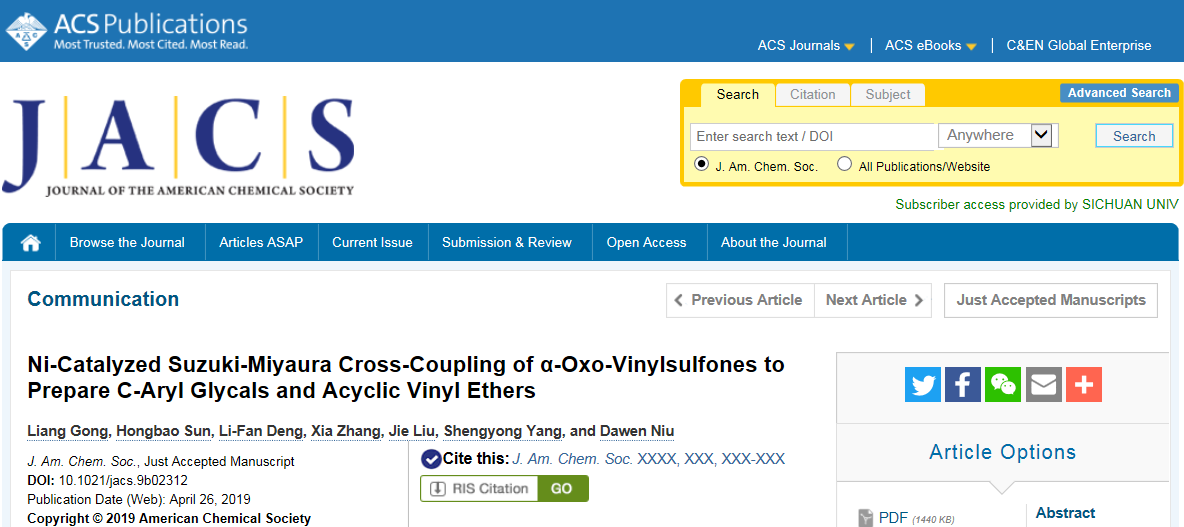Select All Publications/Website radio button

845,164
